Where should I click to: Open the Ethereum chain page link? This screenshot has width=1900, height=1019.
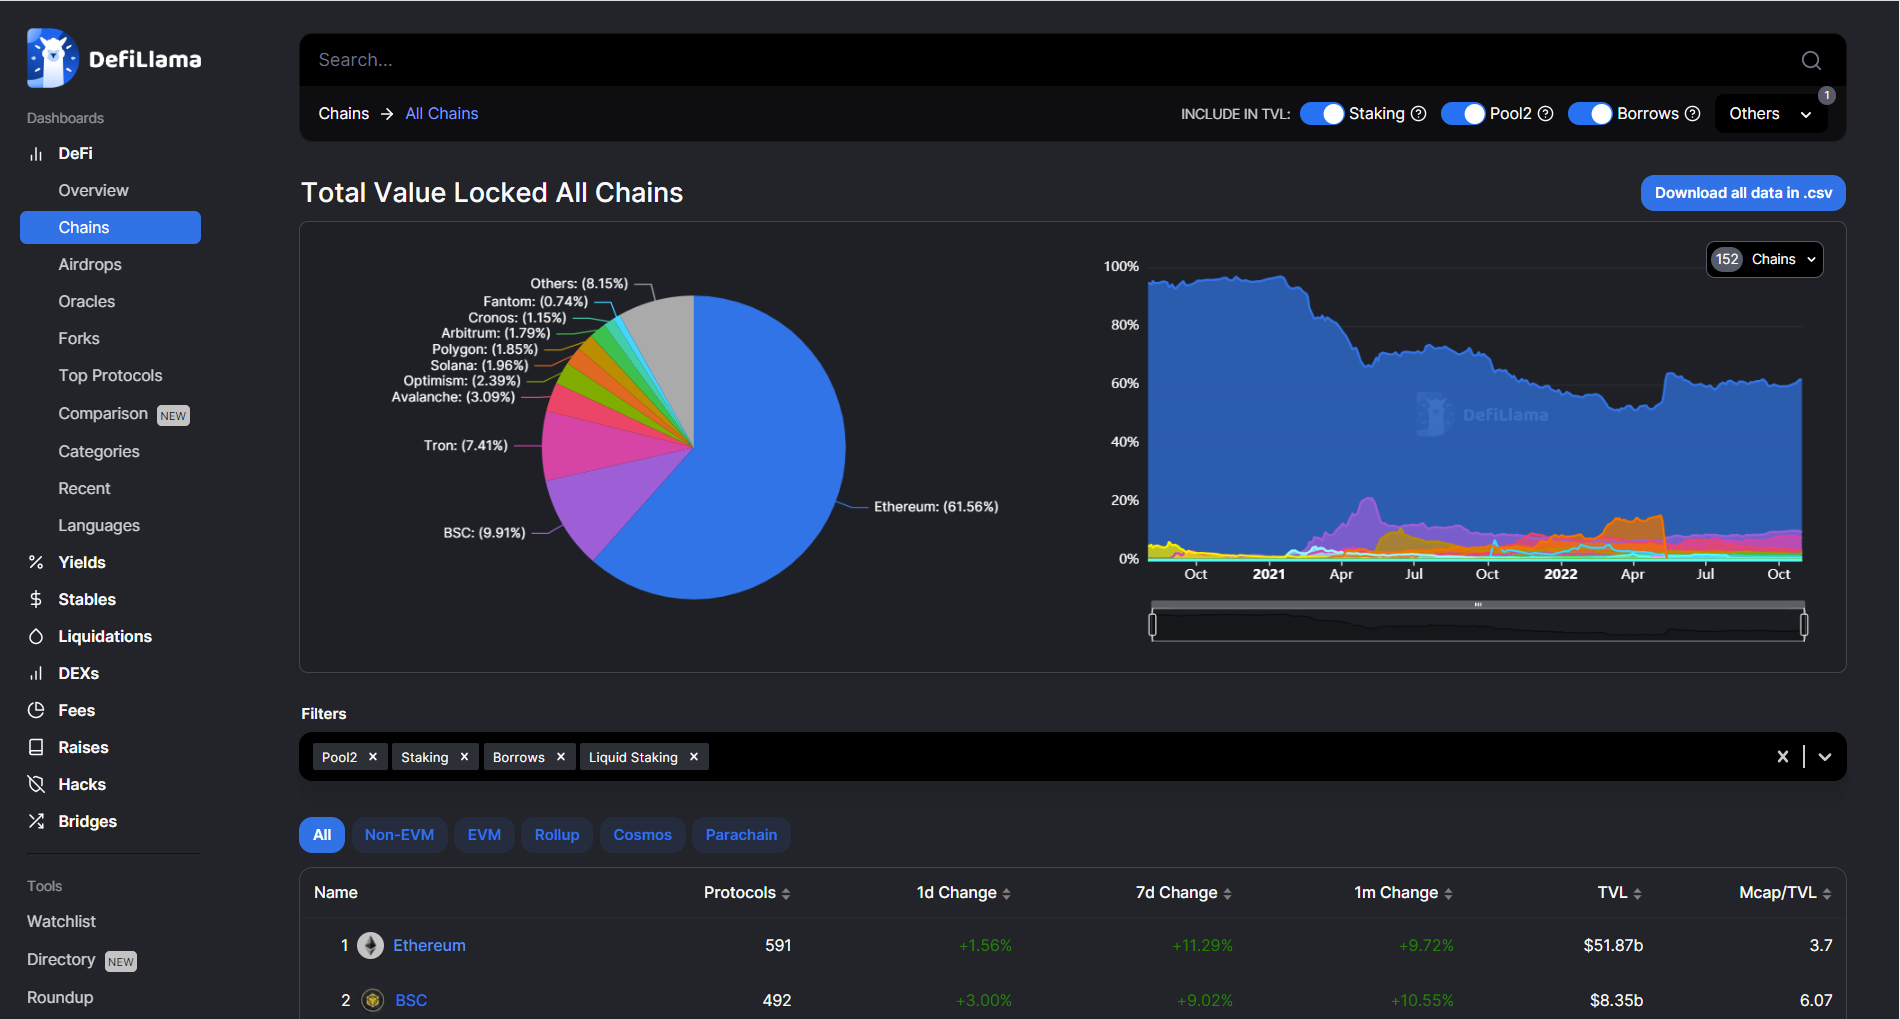coord(429,945)
